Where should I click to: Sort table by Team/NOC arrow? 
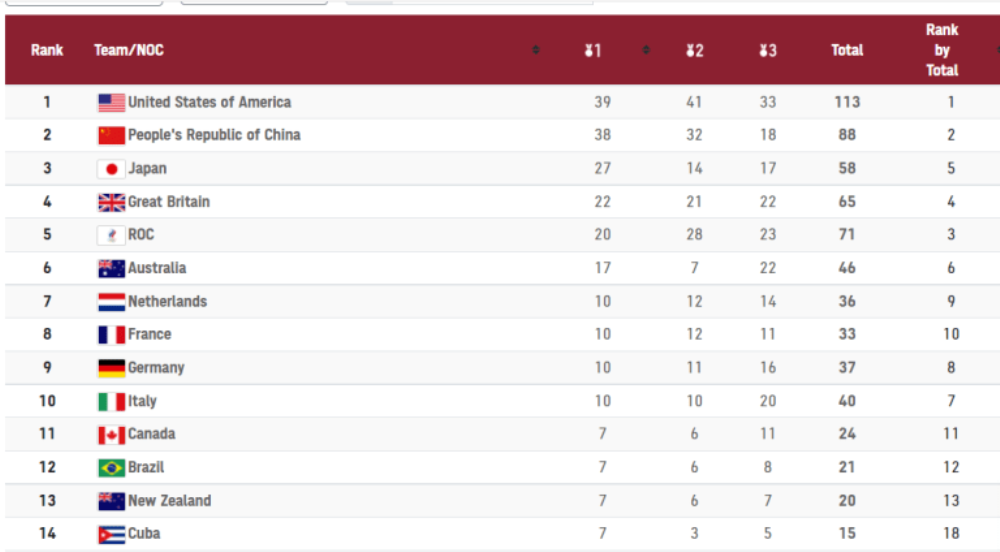click(536, 50)
